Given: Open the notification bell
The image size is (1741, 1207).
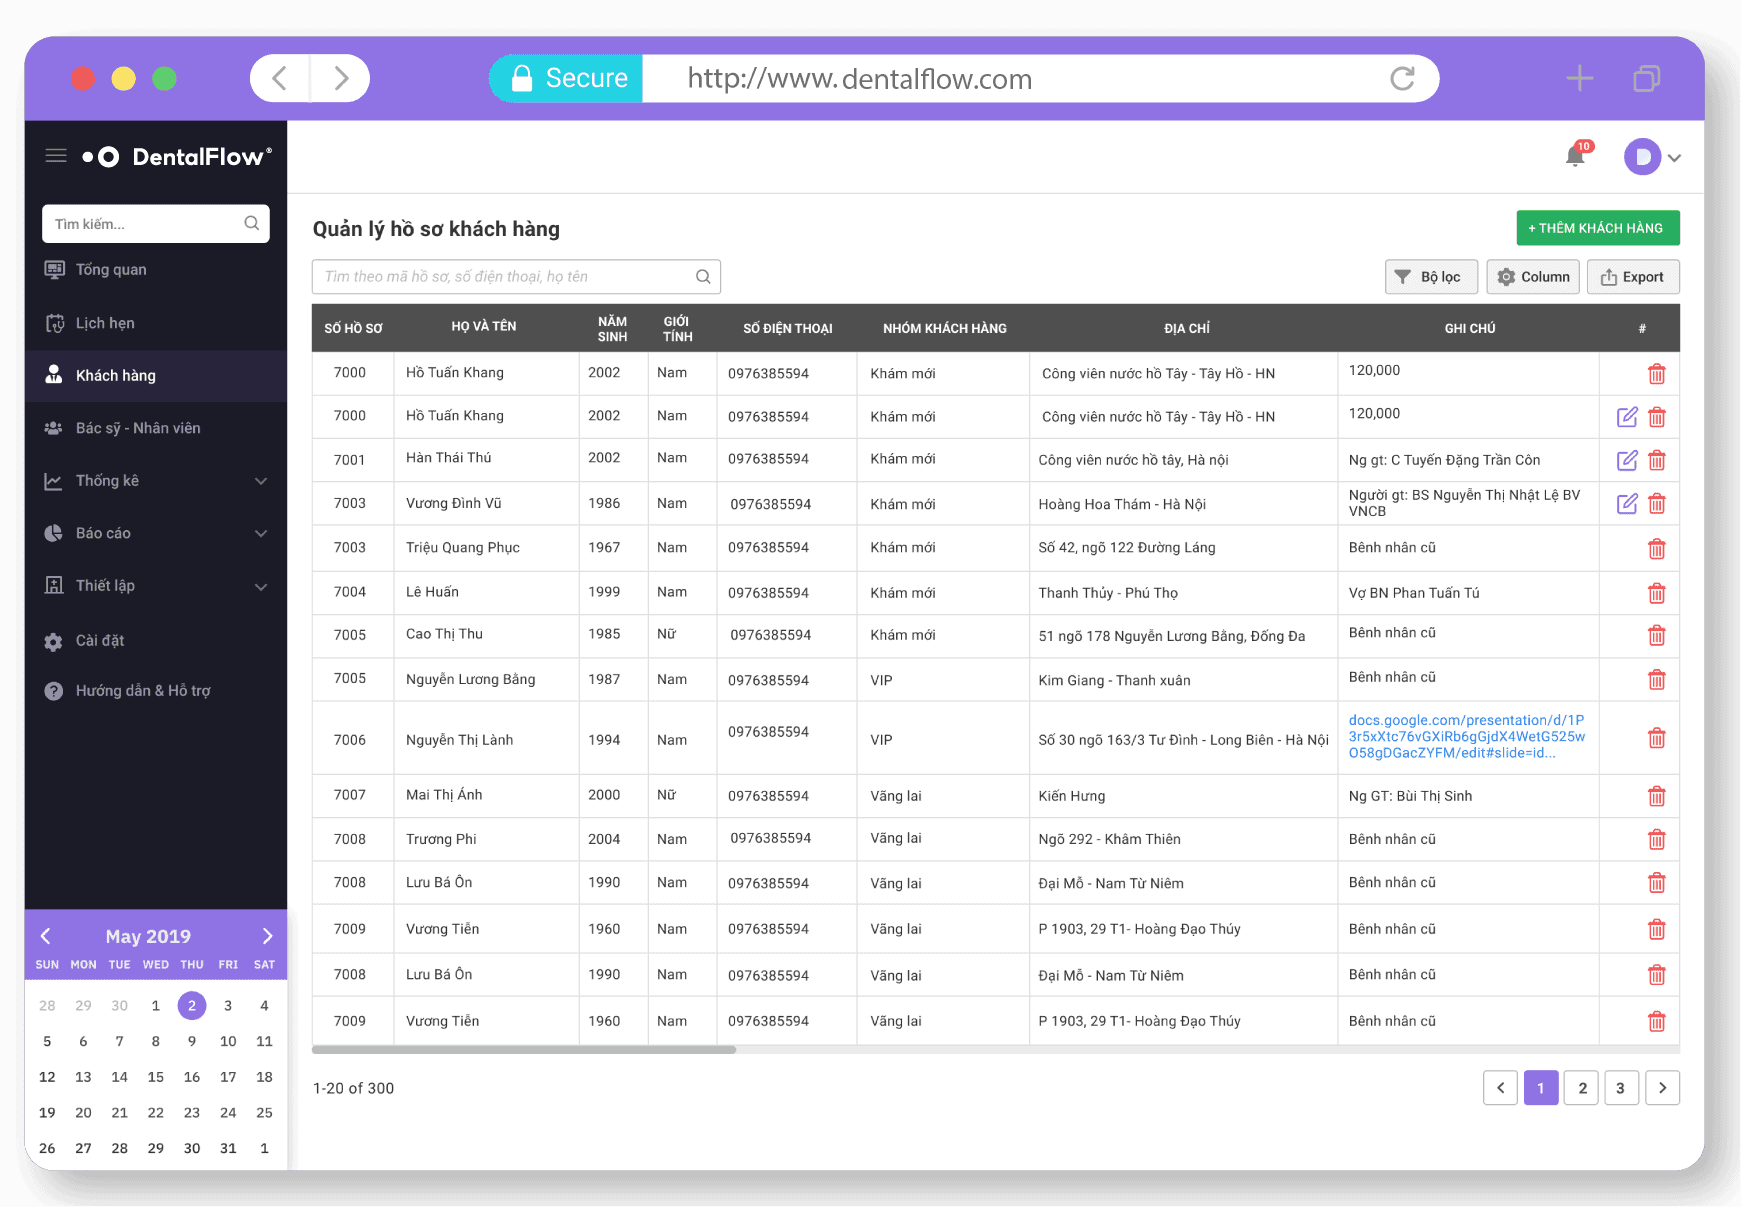Looking at the screenshot, I should pos(1575,156).
